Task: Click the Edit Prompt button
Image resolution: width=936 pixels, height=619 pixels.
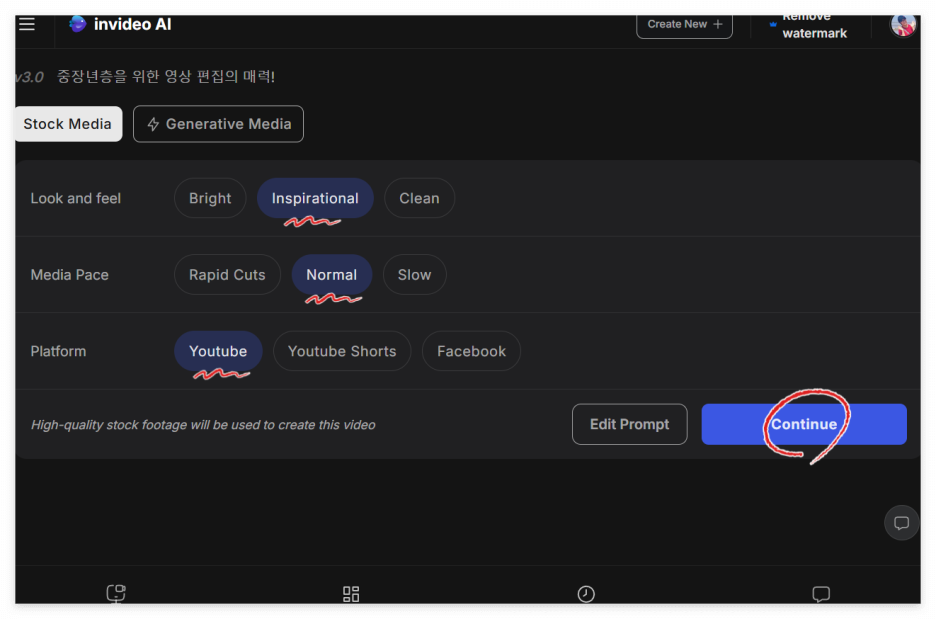Action: (x=629, y=424)
